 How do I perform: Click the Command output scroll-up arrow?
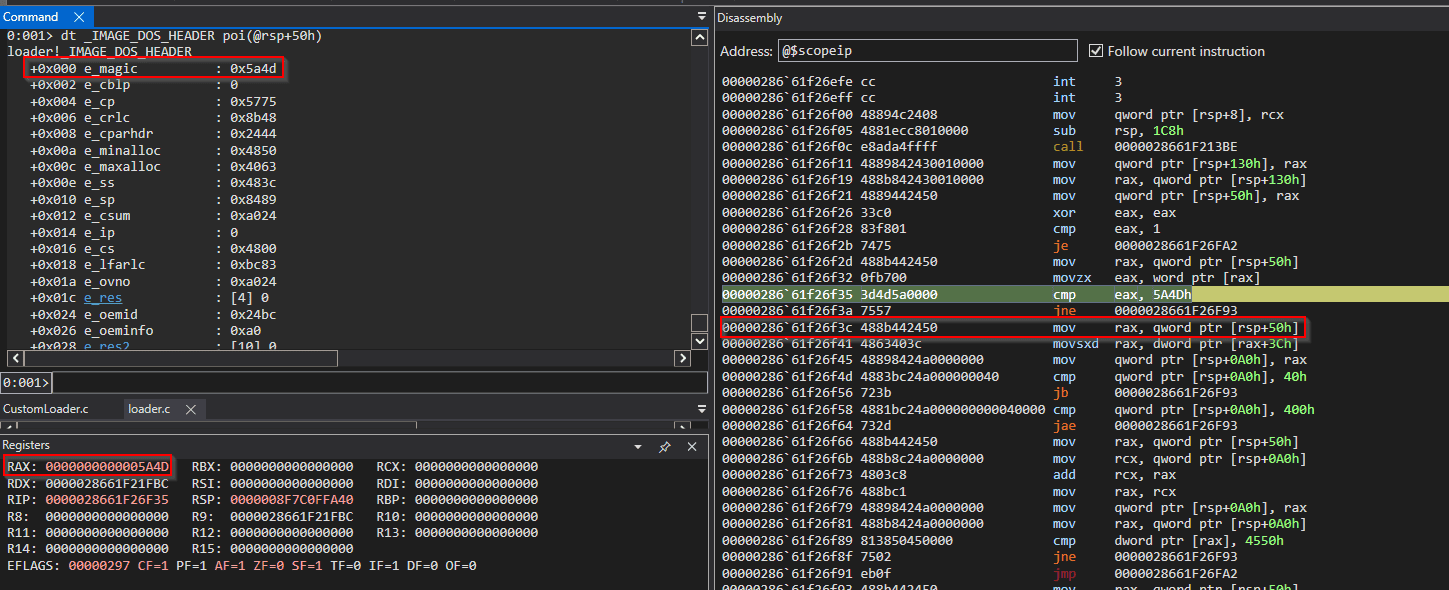700,38
